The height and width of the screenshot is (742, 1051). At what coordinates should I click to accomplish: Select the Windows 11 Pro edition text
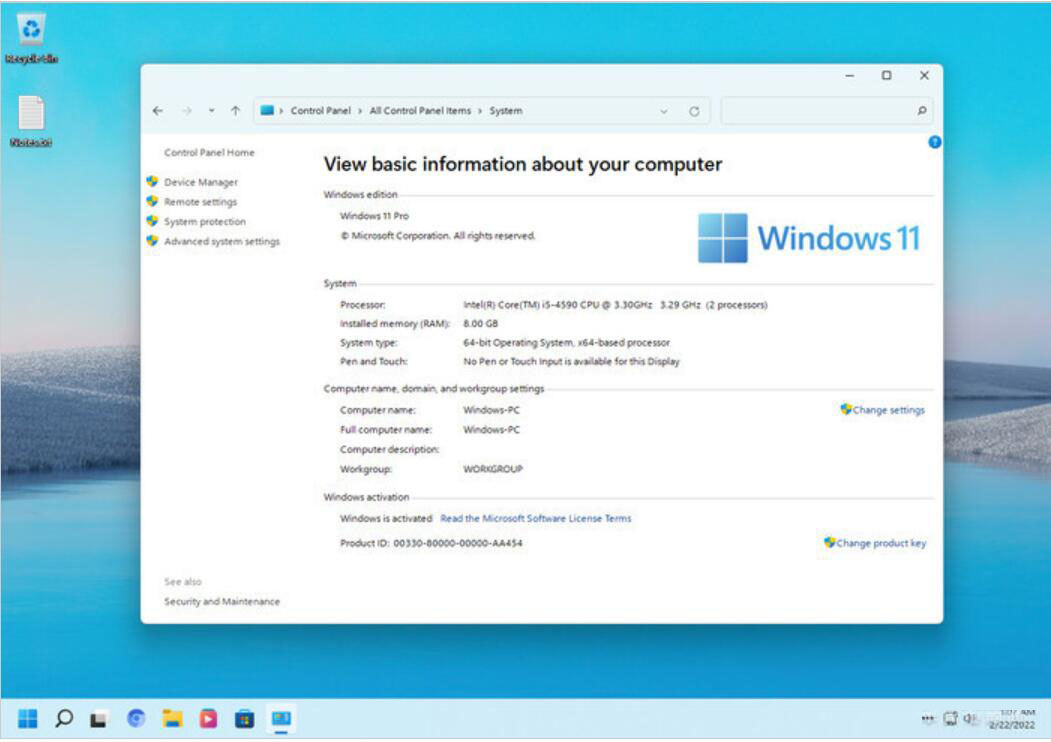pyautogui.click(x=374, y=216)
